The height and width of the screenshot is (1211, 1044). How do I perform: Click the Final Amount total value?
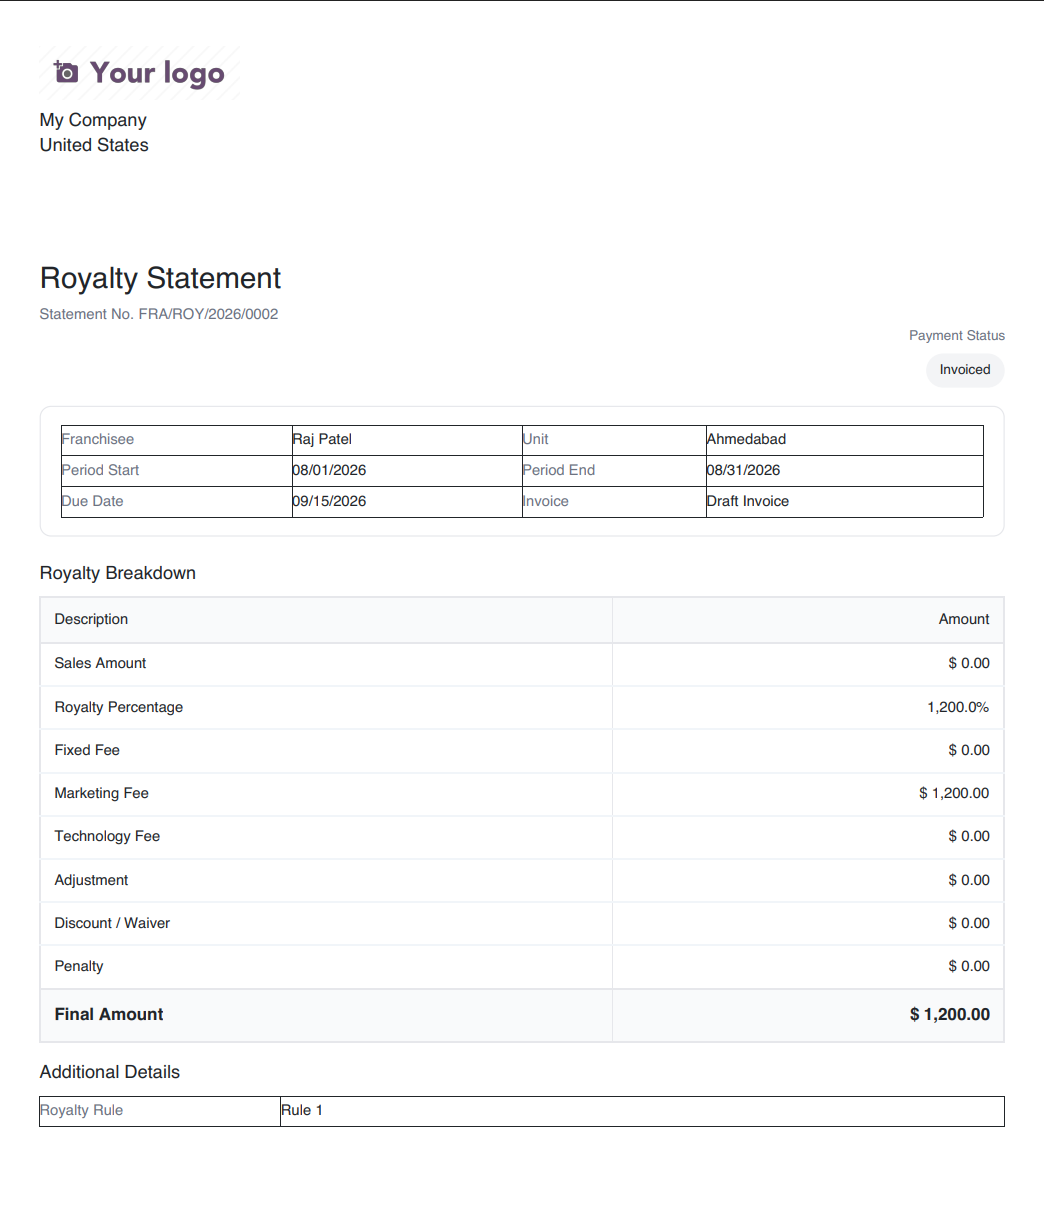coord(950,1015)
